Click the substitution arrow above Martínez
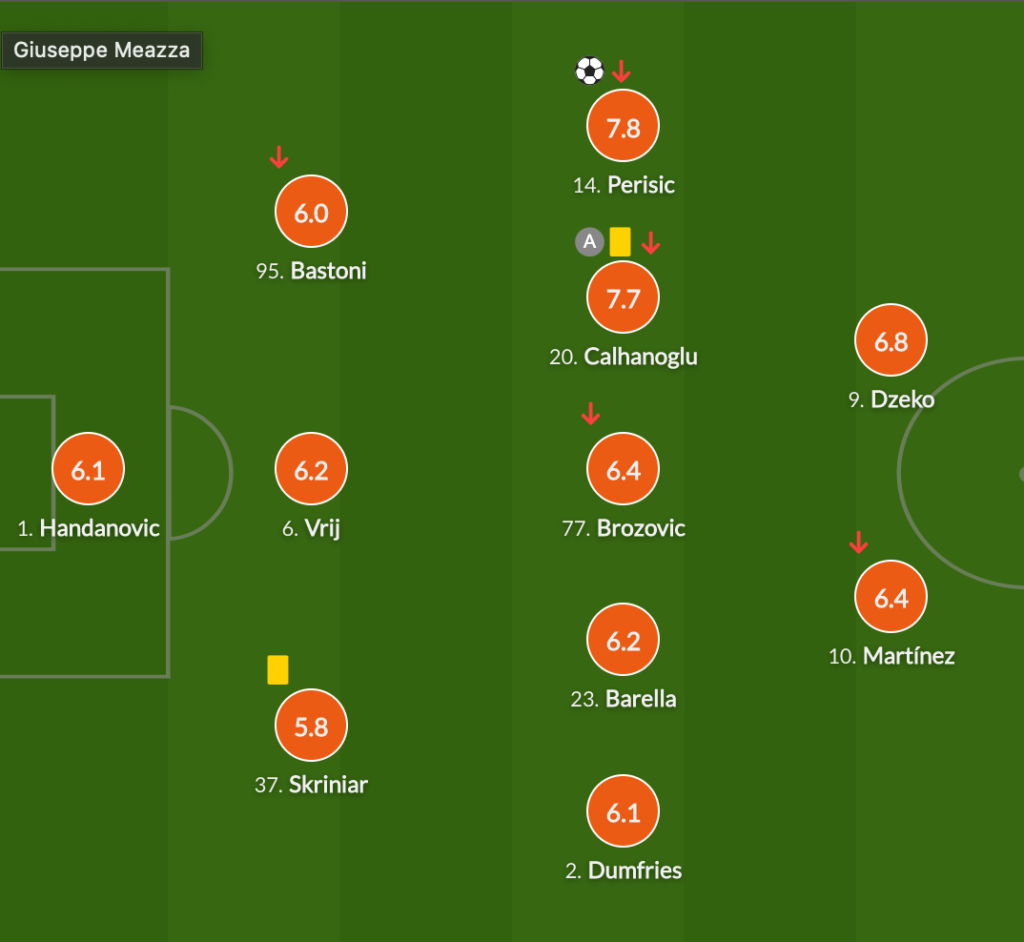This screenshot has width=1024, height=942. pyautogui.click(x=858, y=542)
